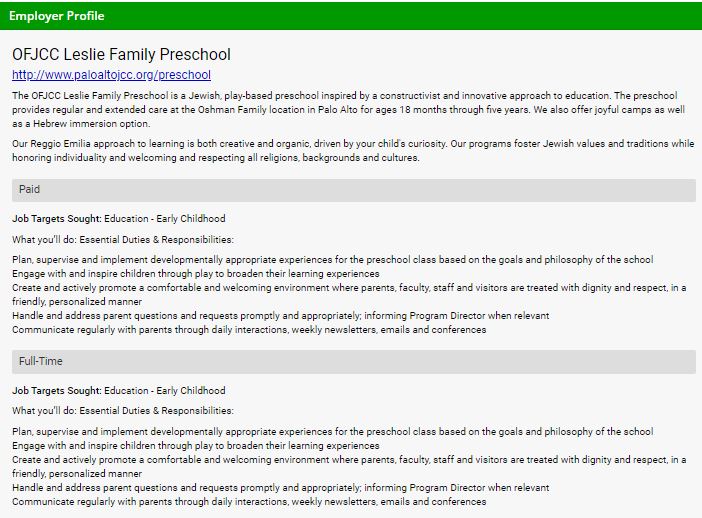The image size is (702, 518).
Task: Click "Job Targets Sought" label under Full-Time
Action: (57, 391)
